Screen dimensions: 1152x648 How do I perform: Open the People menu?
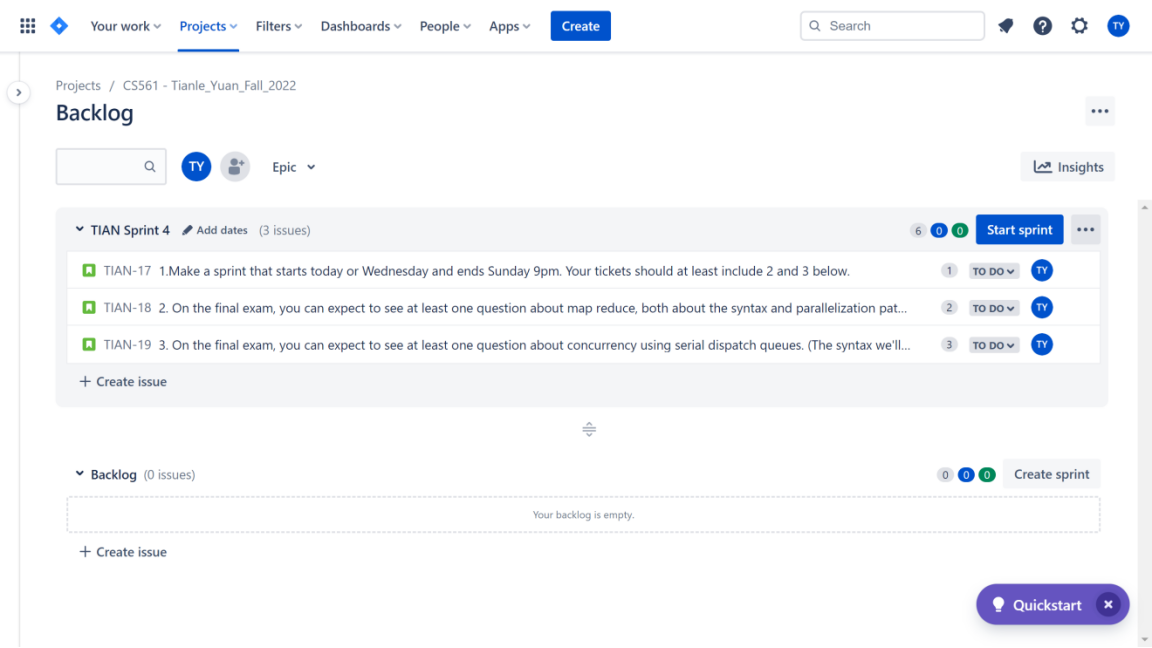444,26
